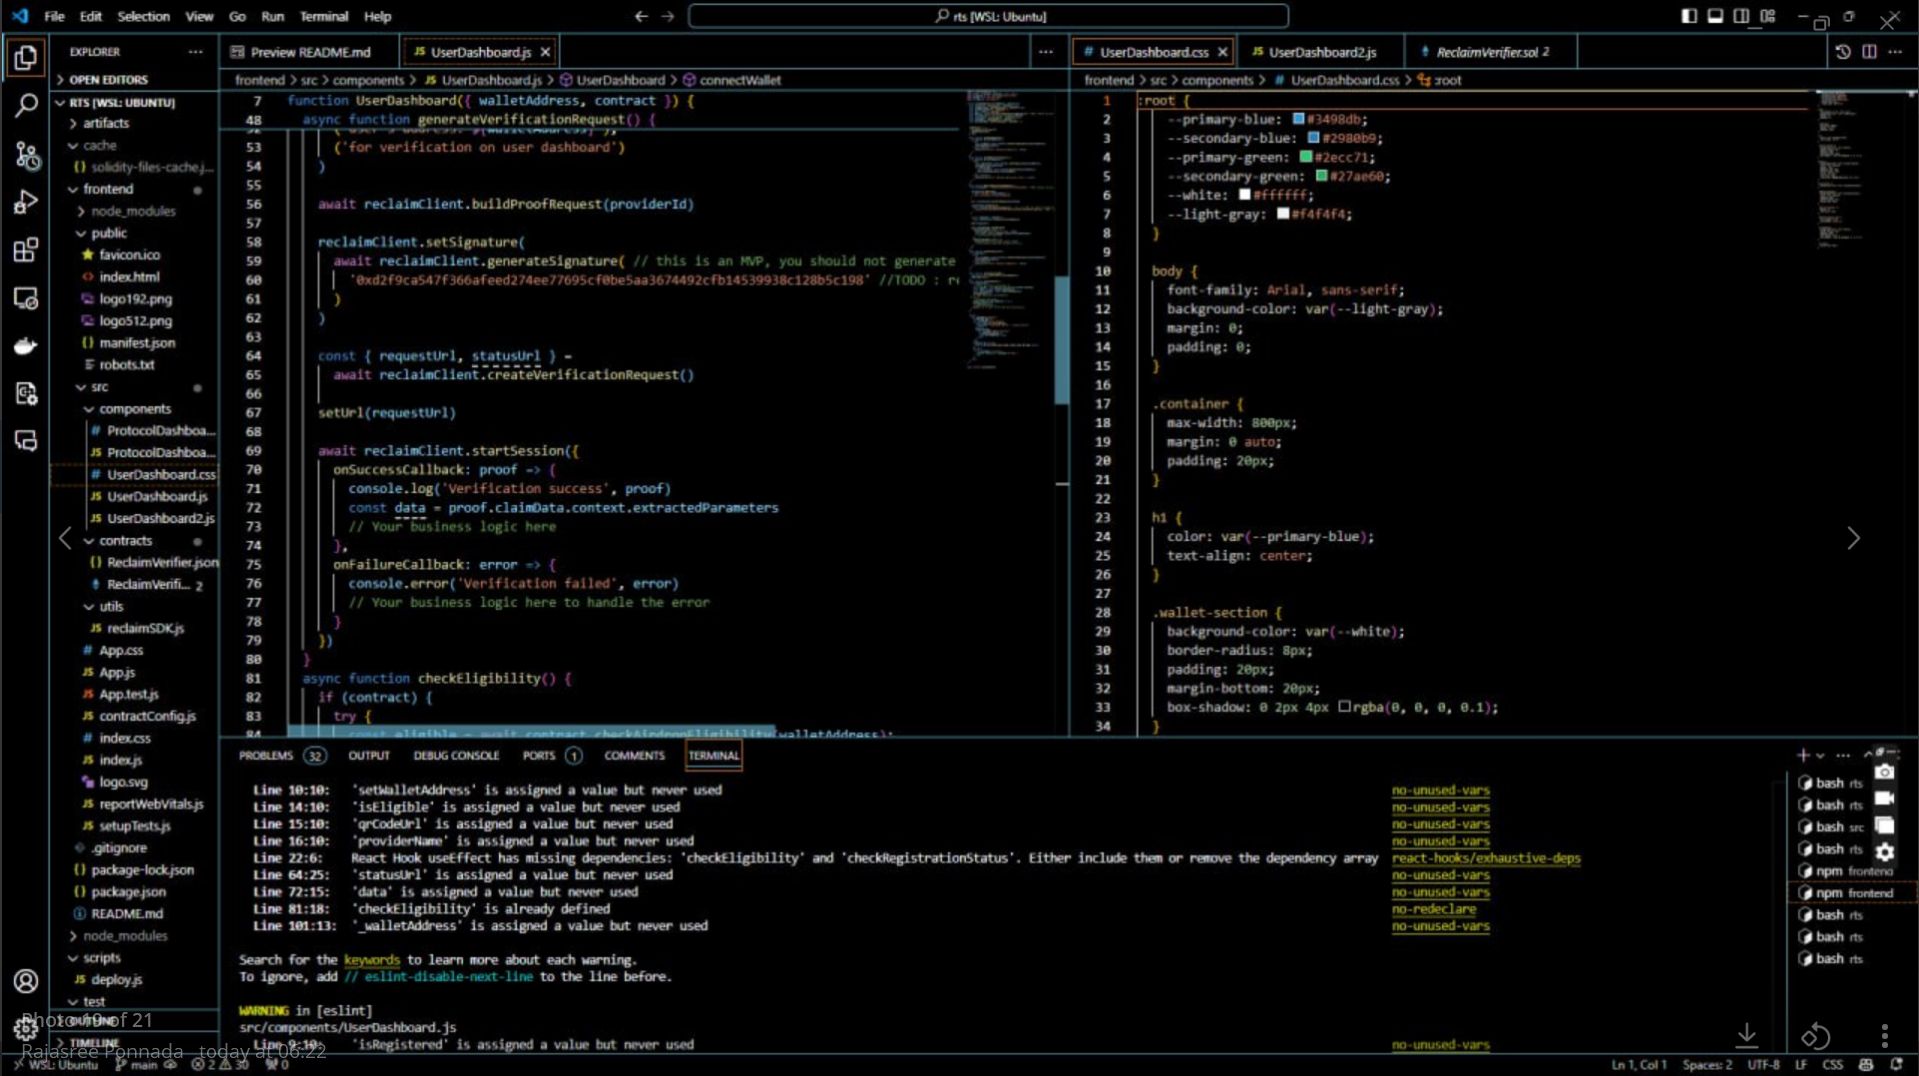Switch to the Ports panel tab
The image size is (1919, 1076).
(x=538, y=756)
